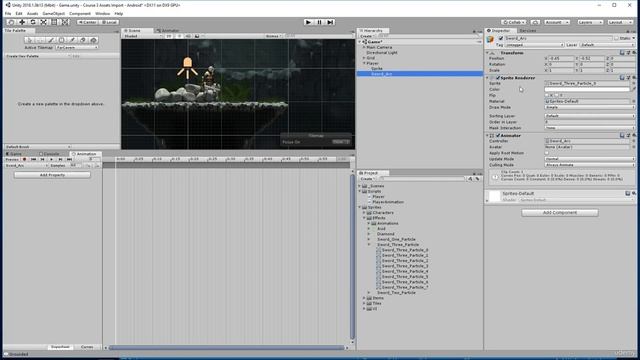Collapse the Sprites folder in Project
640x360 pixels.
pyautogui.click(x=360, y=207)
